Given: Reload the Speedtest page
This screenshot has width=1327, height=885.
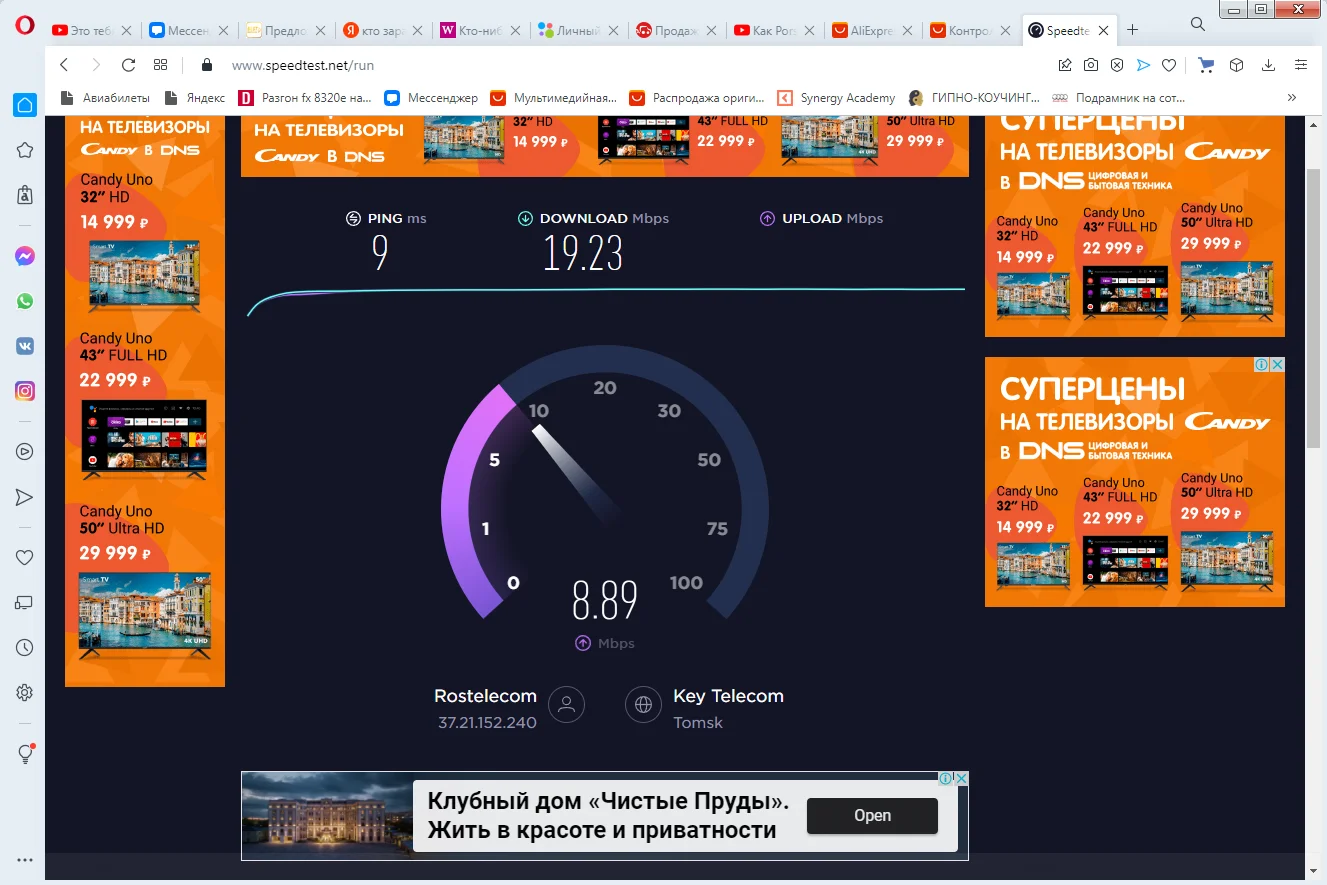Looking at the screenshot, I should click(128, 65).
